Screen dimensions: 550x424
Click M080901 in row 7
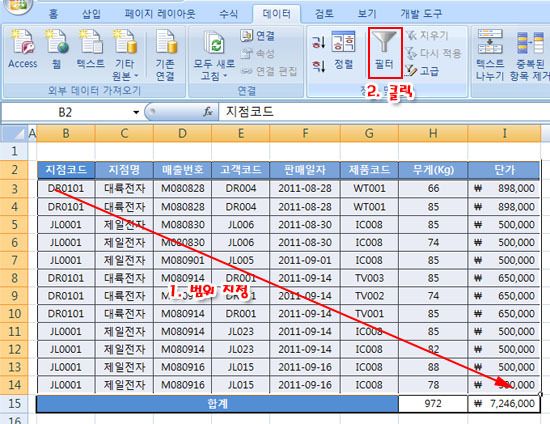coord(182,260)
